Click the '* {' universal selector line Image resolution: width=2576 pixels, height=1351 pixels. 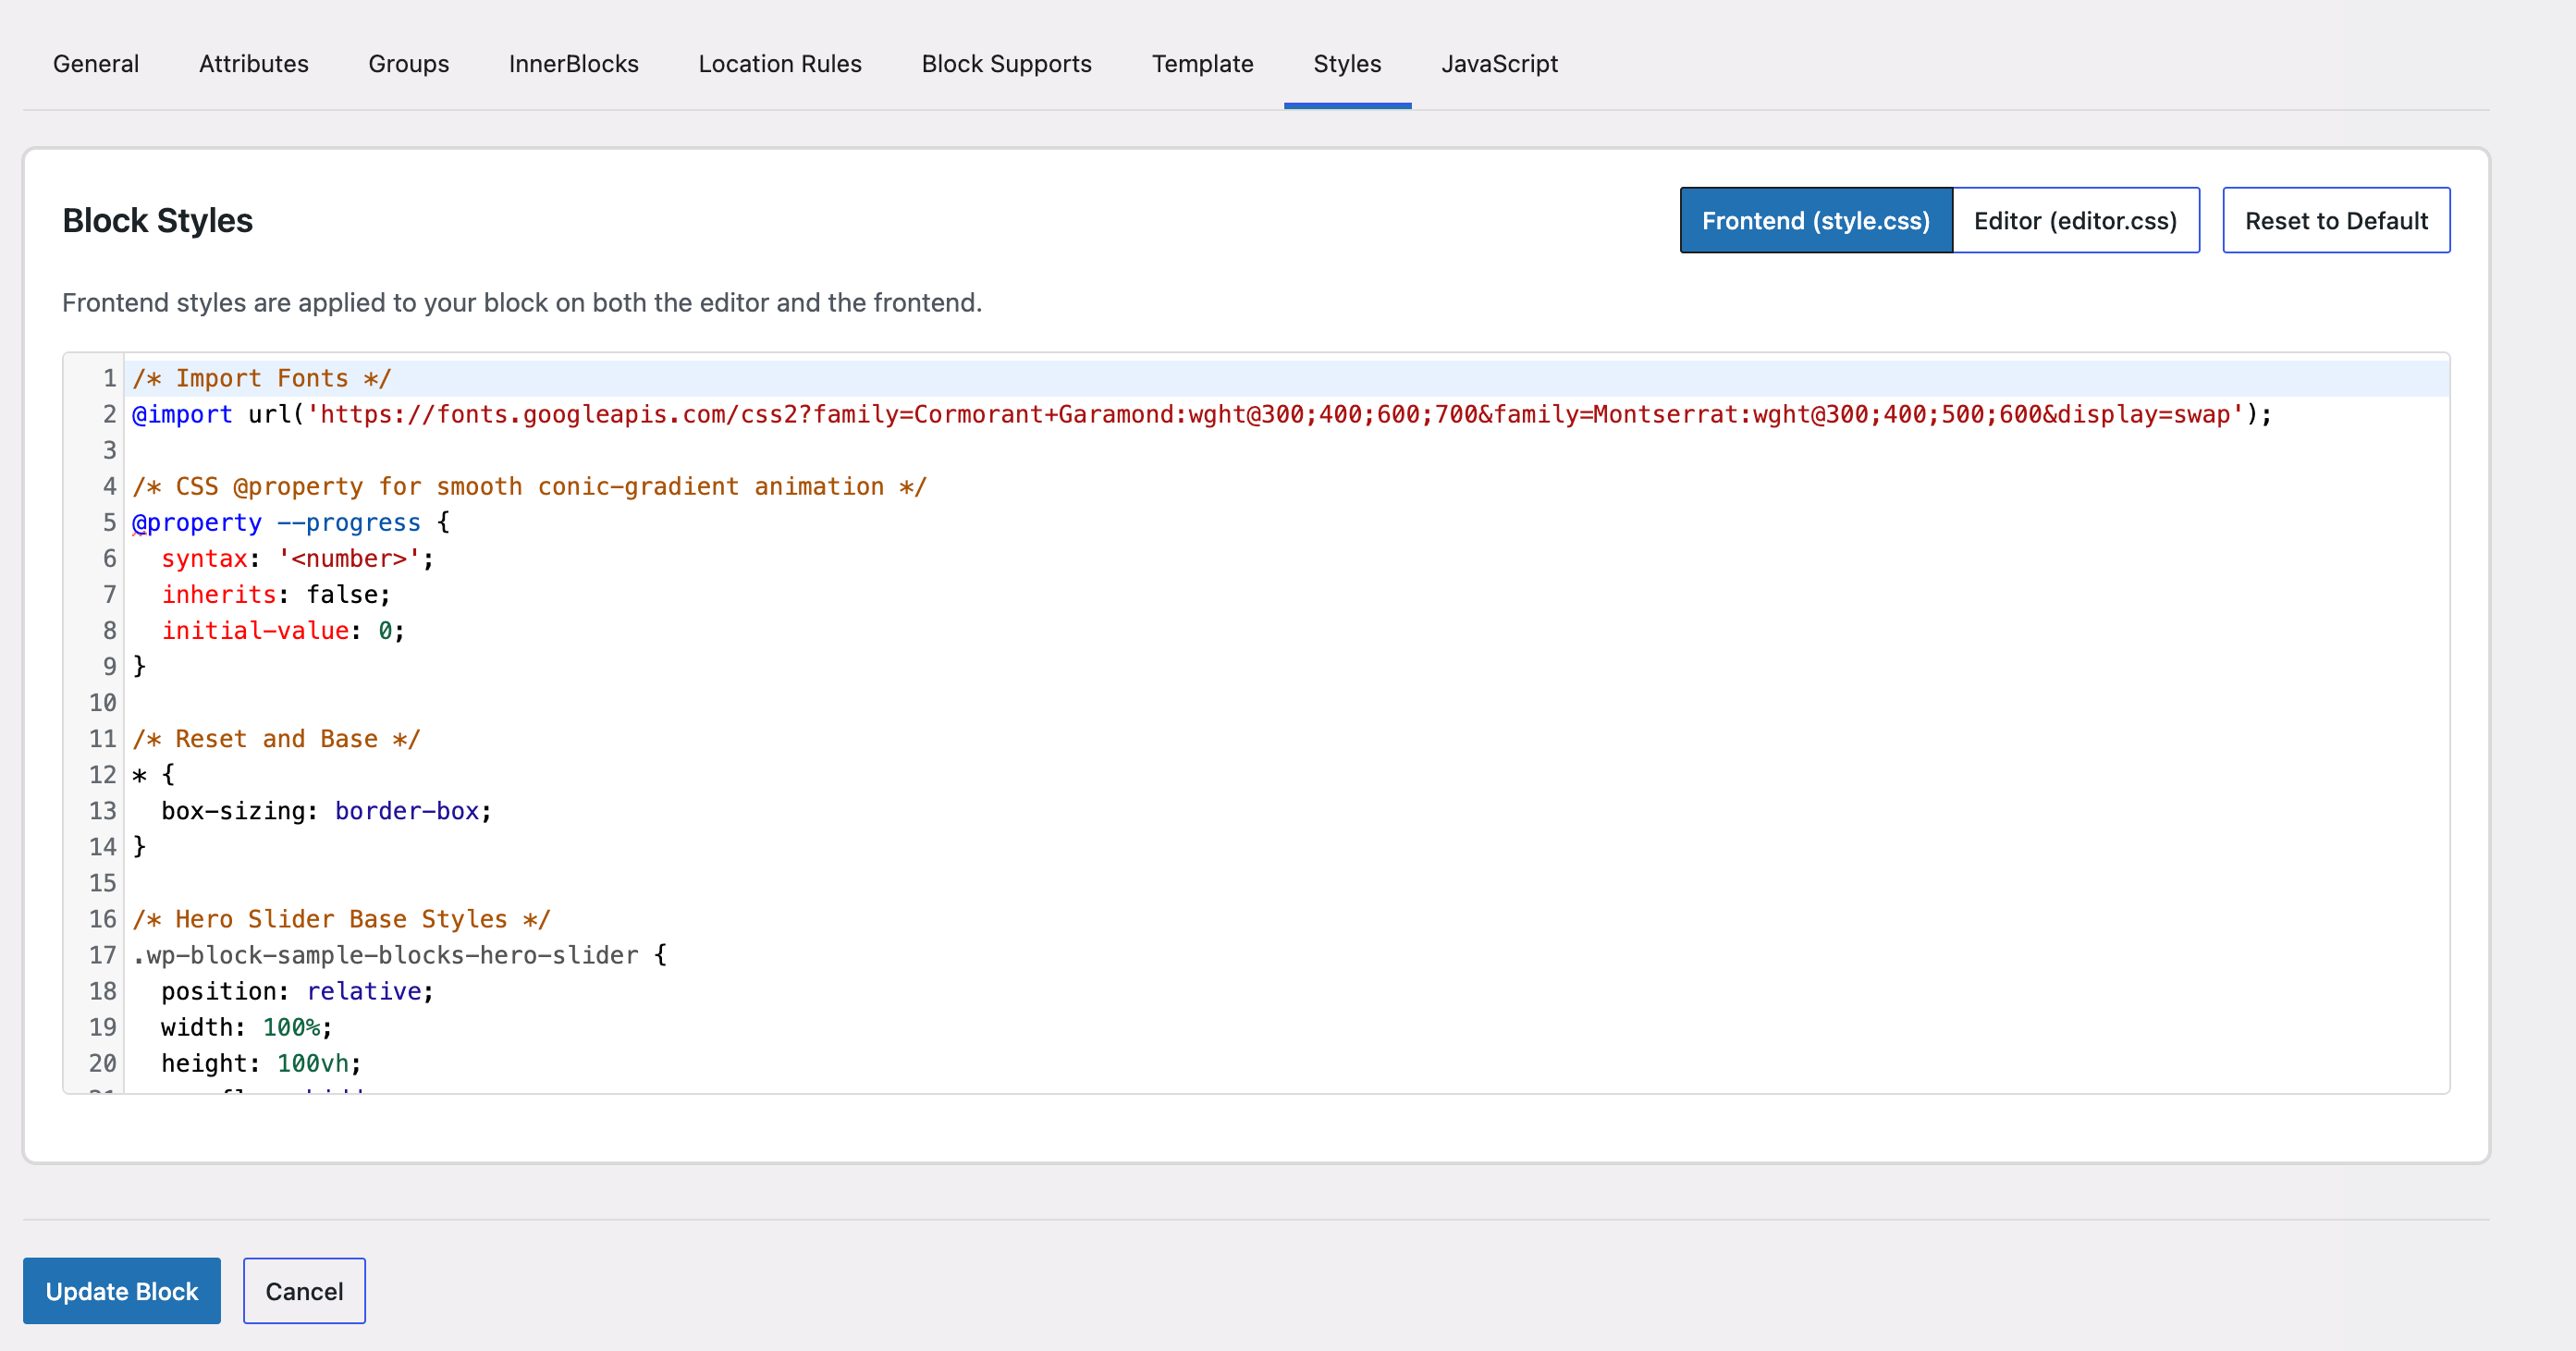154,775
